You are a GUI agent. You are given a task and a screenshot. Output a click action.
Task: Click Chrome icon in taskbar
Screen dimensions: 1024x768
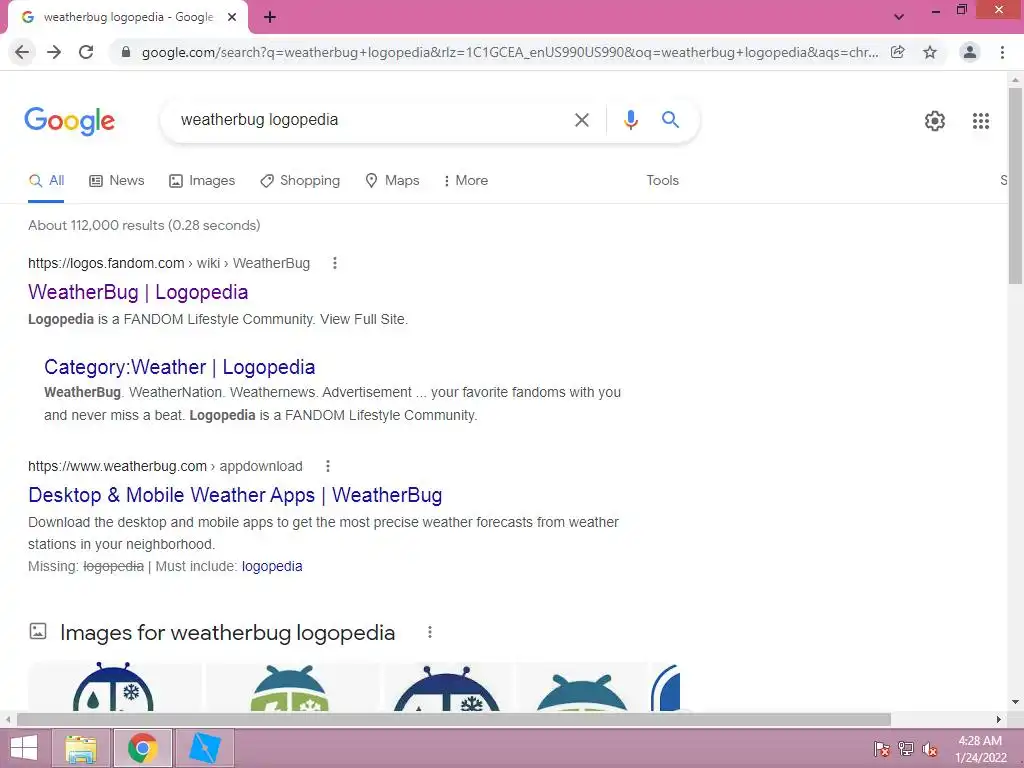143,748
